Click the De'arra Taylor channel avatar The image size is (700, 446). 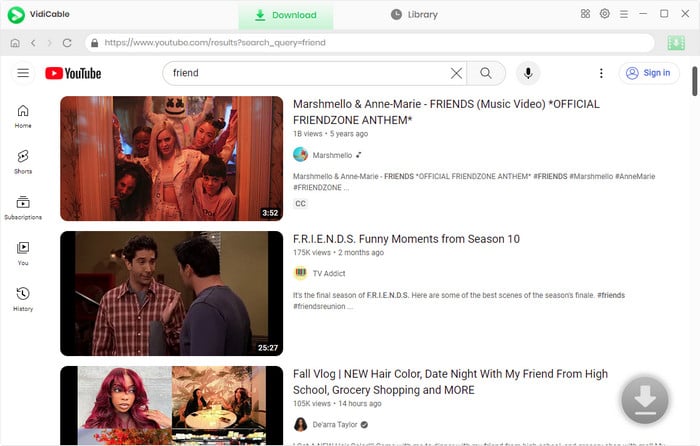pyautogui.click(x=300, y=425)
